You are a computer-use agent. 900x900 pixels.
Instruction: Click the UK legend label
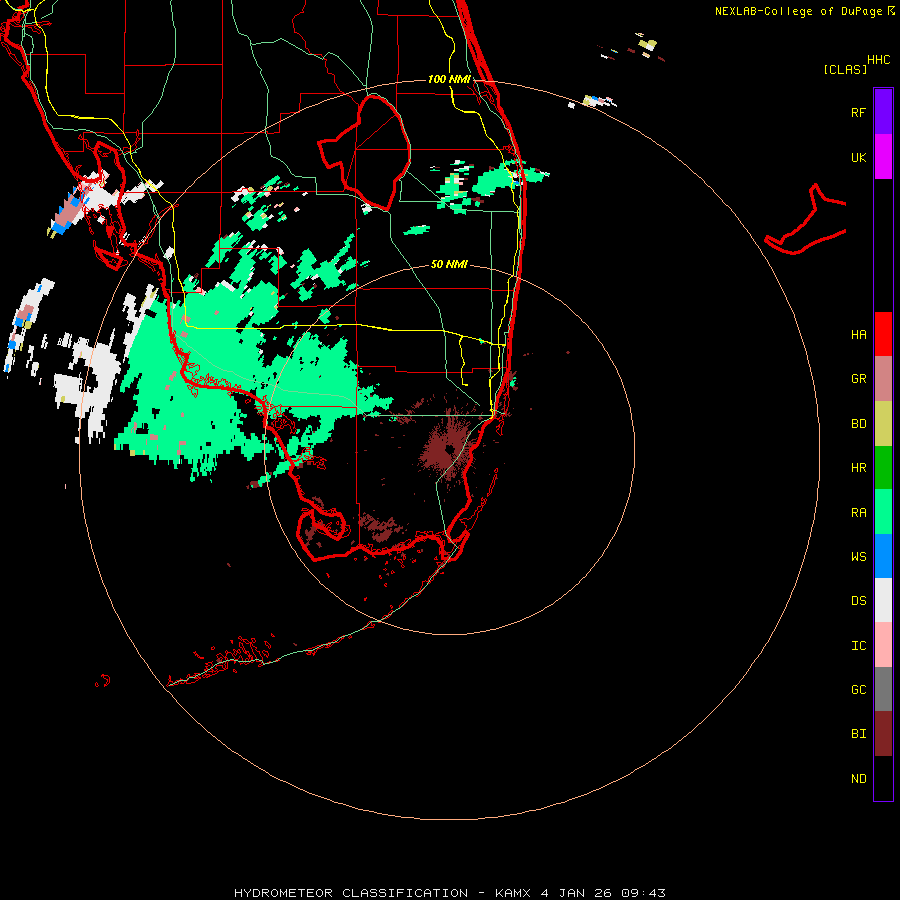tap(858, 157)
